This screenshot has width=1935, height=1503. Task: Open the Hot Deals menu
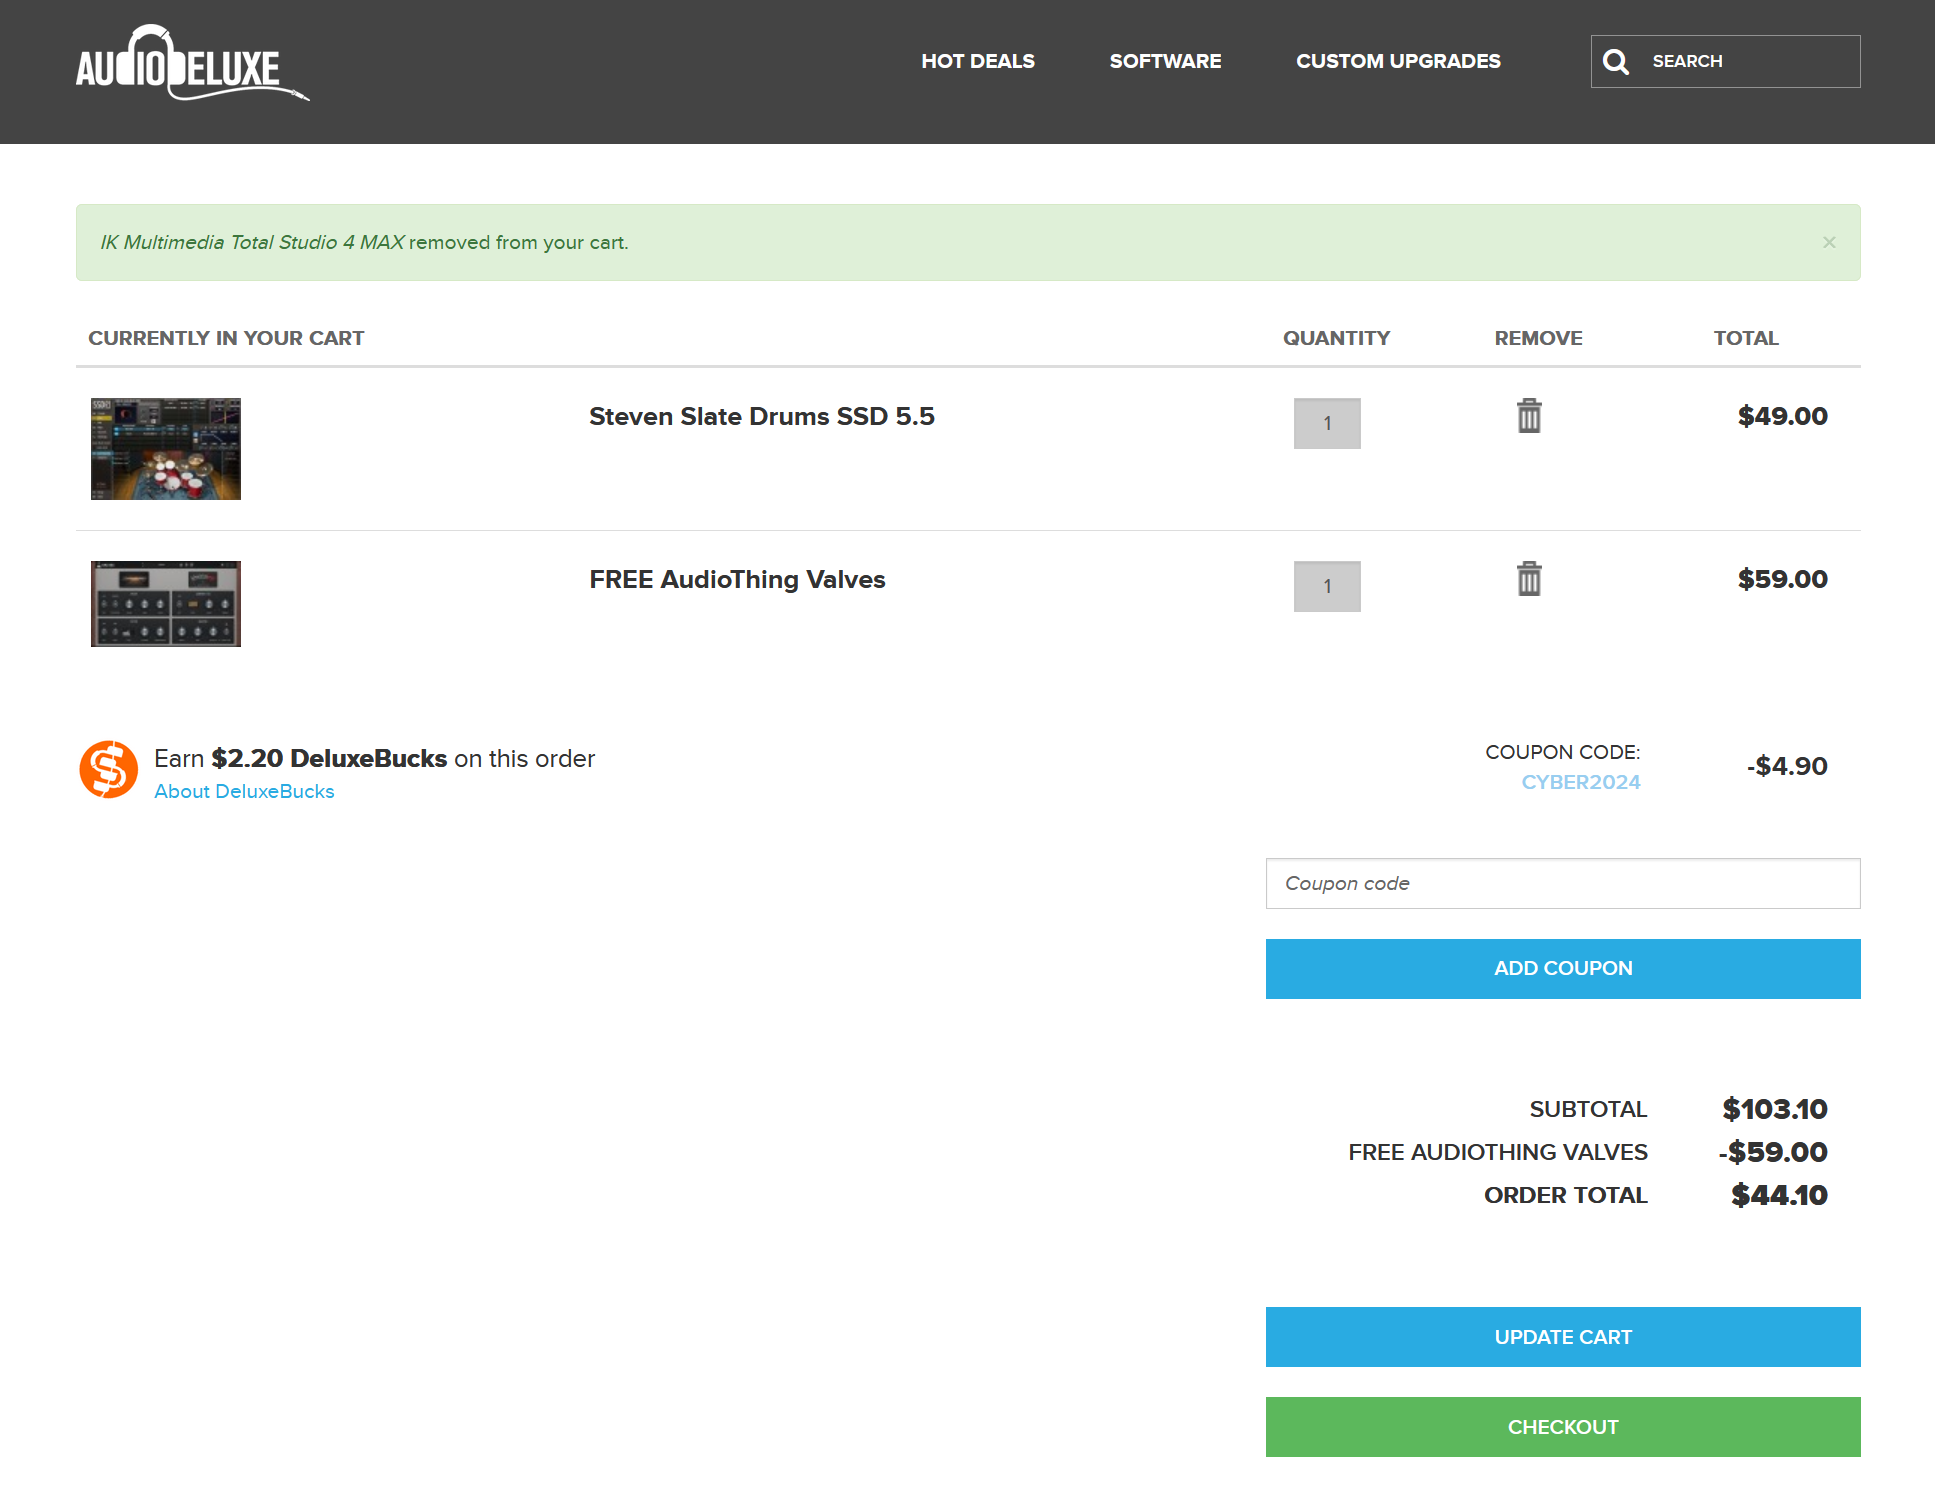[x=978, y=61]
